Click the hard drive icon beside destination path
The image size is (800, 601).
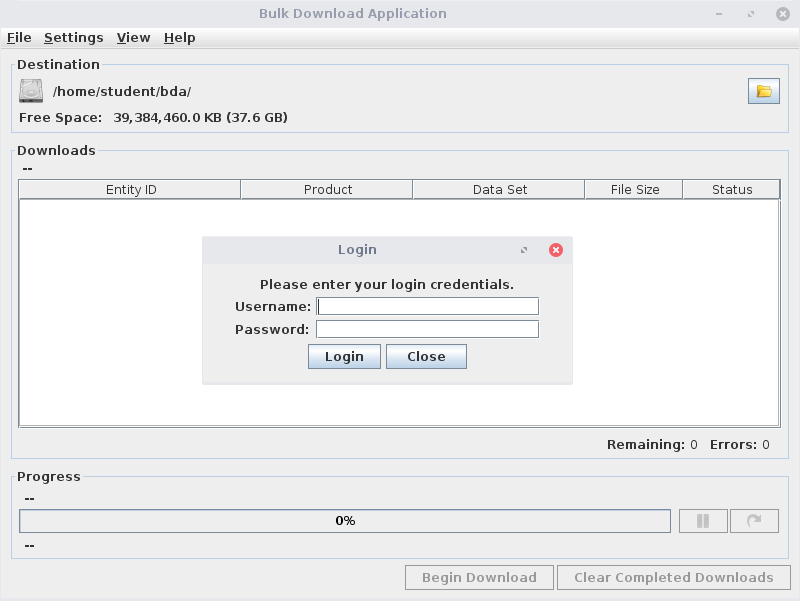(x=31, y=91)
